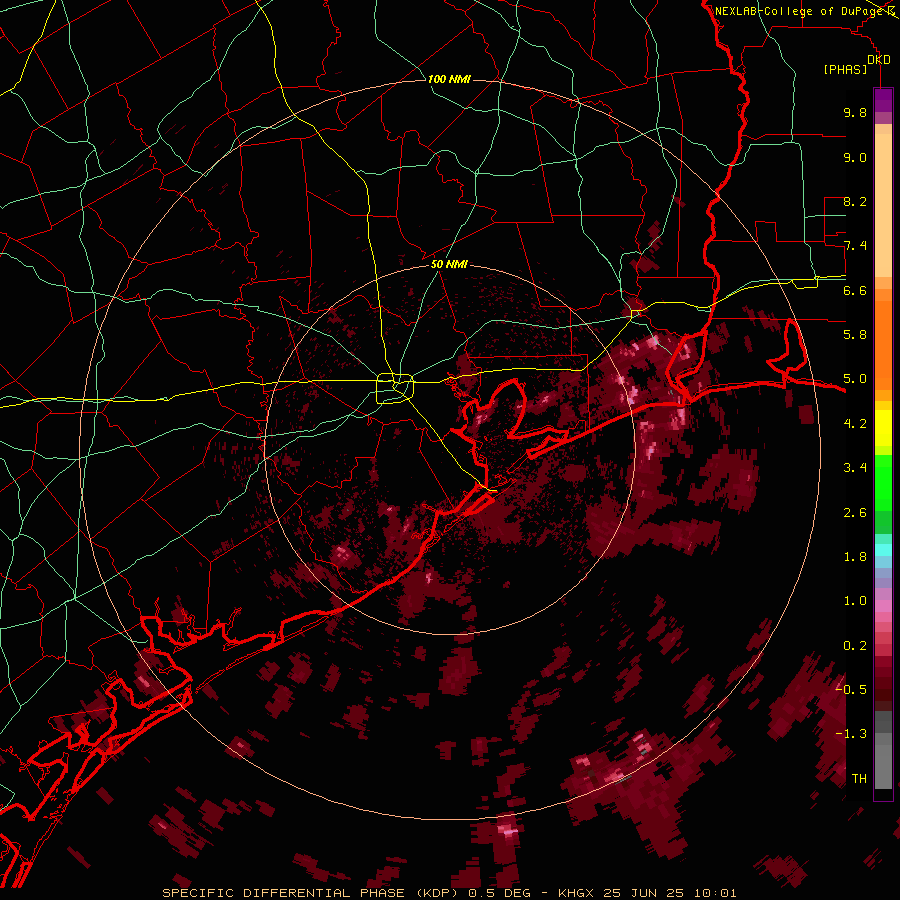Click the 5.8 scale value

tap(855, 335)
